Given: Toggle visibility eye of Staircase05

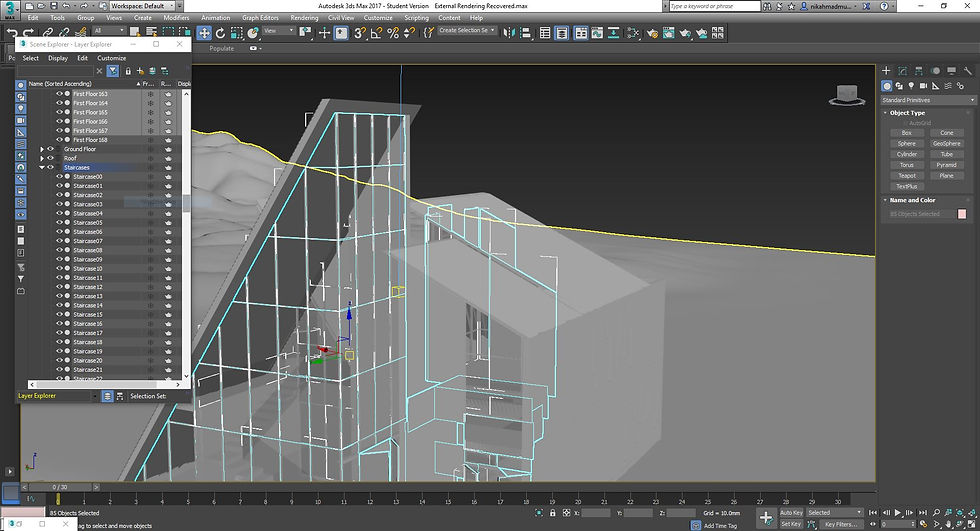Looking at the screenshot, I should point(59,222).
